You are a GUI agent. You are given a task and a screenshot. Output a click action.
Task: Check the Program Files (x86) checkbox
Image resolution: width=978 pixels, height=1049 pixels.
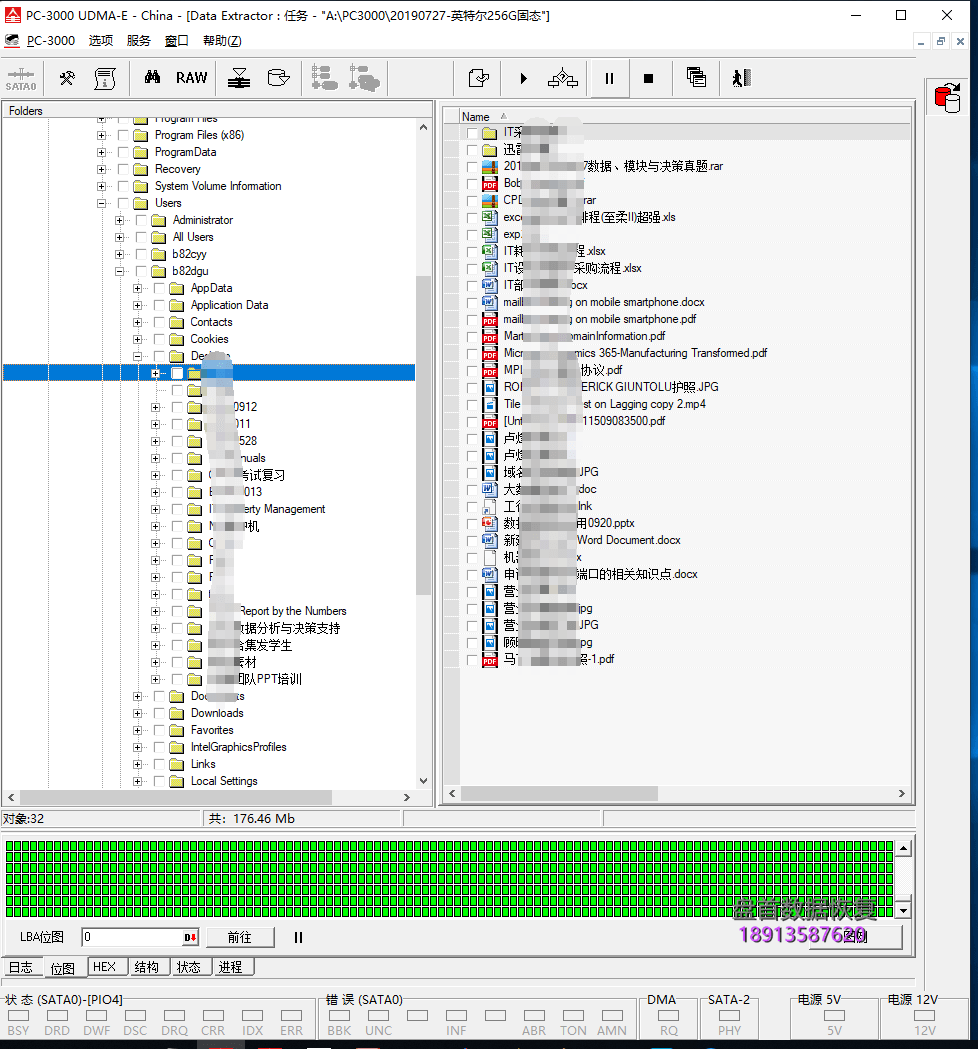123,135
